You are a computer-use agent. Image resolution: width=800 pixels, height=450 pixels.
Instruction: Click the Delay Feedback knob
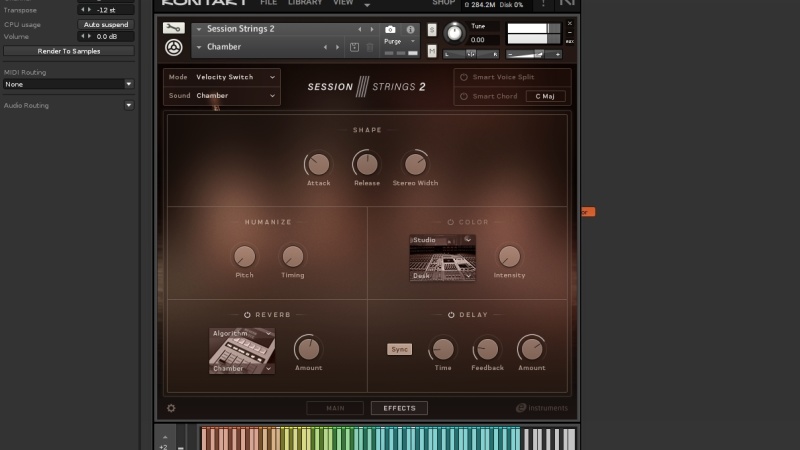point(487,349)
